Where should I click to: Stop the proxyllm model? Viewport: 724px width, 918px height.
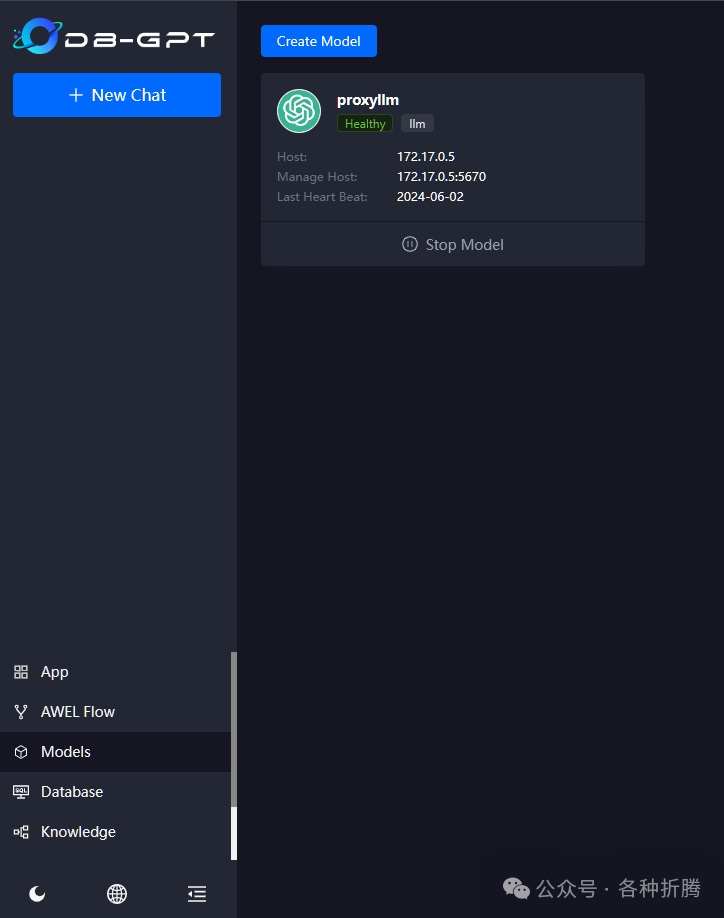coord(452,244)
